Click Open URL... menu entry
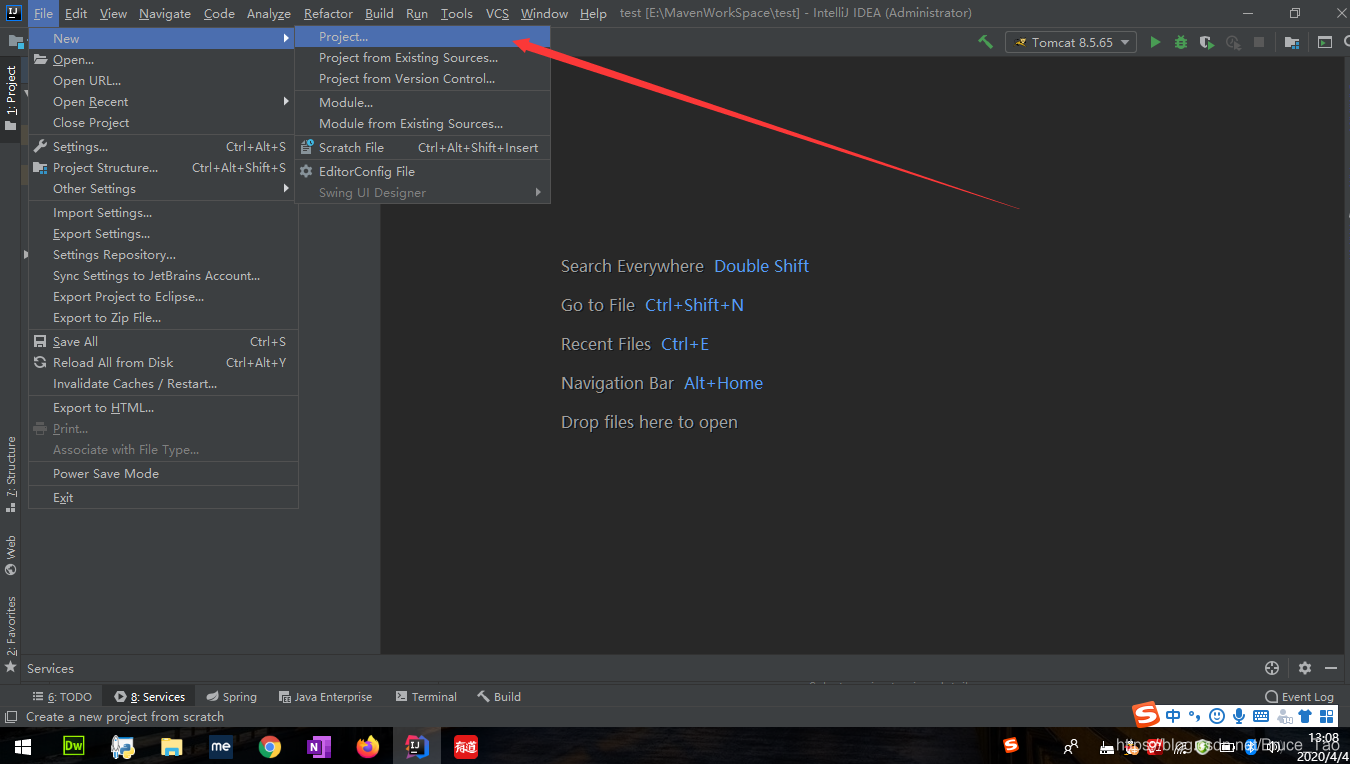 click(162, 80)
